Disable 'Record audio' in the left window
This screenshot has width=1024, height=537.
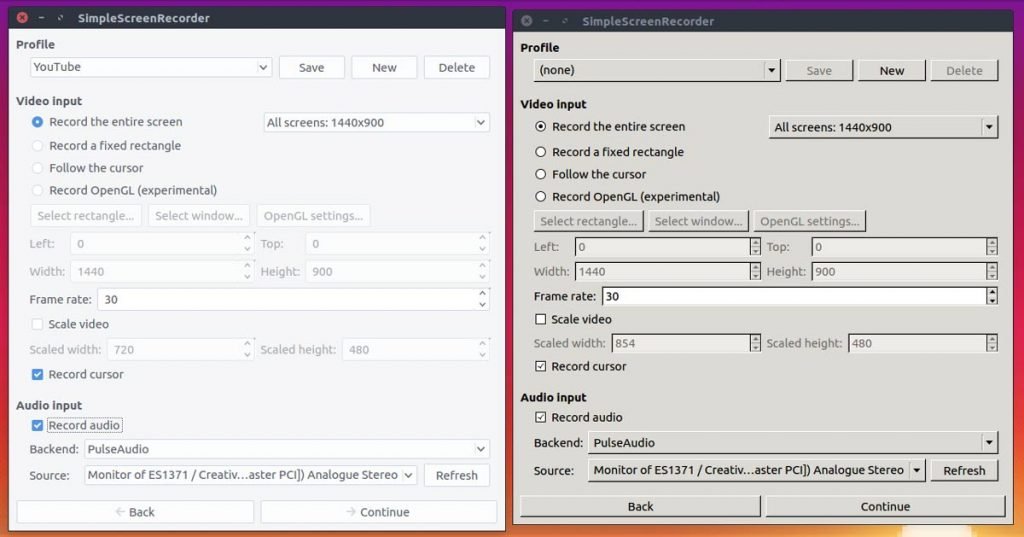[x=37, y=425]
